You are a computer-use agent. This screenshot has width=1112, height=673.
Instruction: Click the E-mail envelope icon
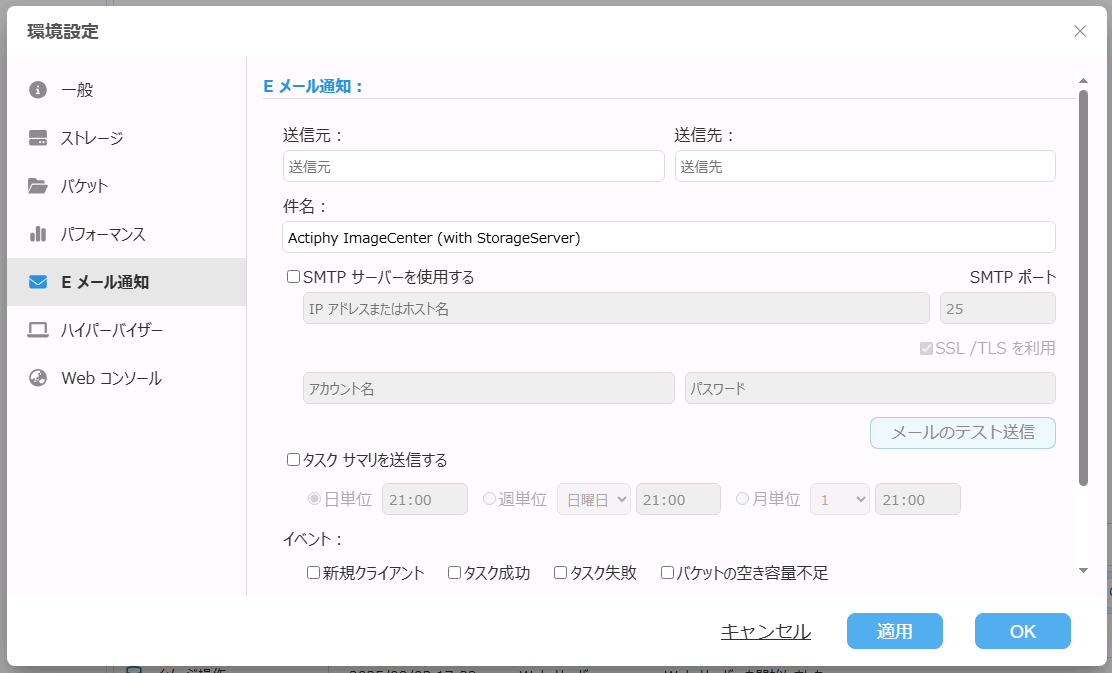click(x=38, y=282)
